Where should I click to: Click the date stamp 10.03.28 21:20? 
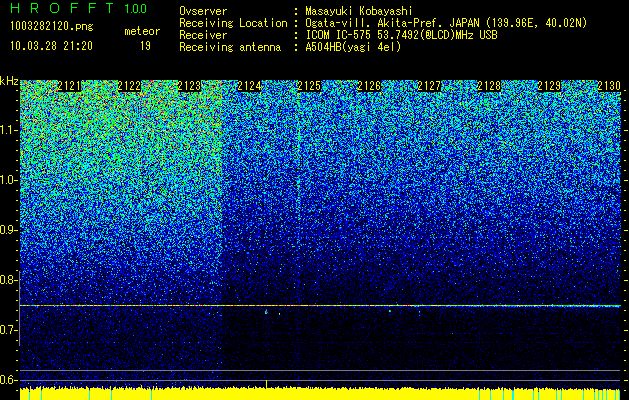(x=51, y=46)
